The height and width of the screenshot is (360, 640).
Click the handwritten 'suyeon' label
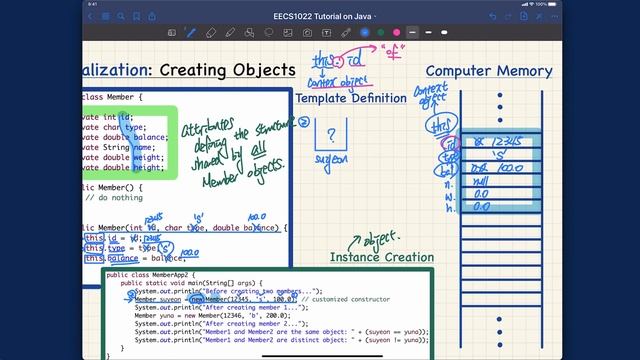pyautogui.click(x=331, y=160)
